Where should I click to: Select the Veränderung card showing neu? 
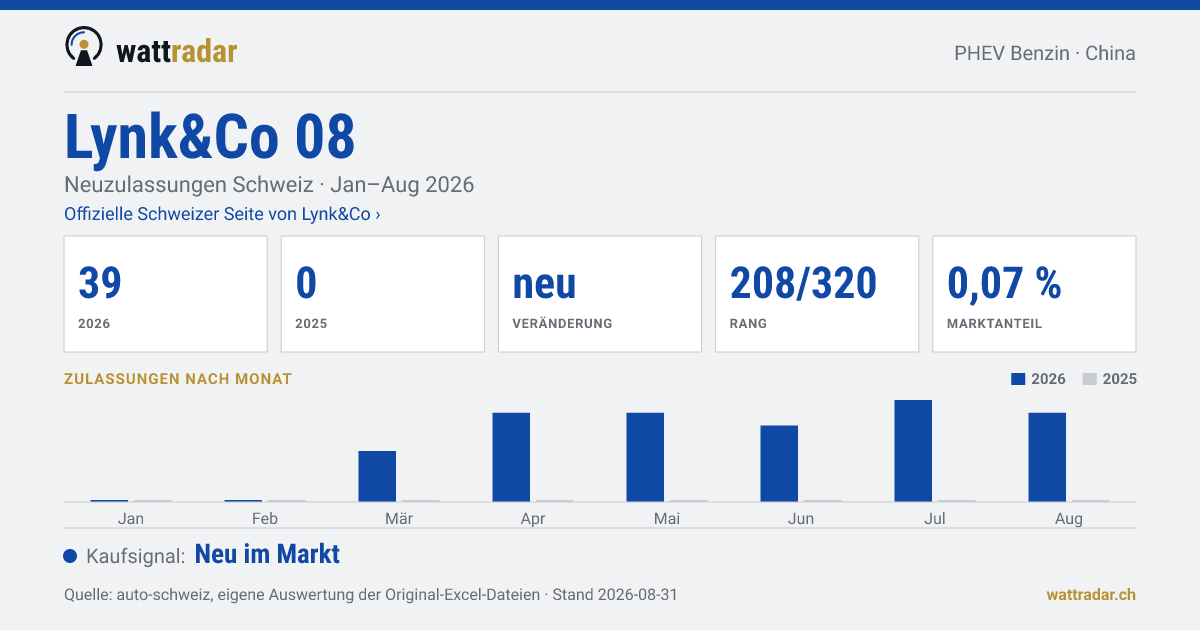600,294
